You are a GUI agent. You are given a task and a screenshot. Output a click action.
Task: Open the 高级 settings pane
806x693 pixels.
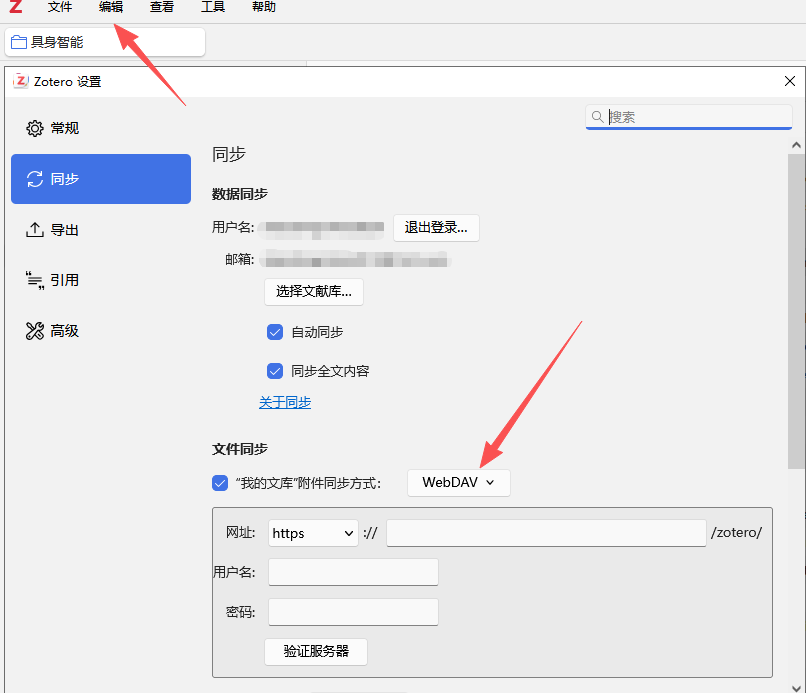(x=101, y=331)
